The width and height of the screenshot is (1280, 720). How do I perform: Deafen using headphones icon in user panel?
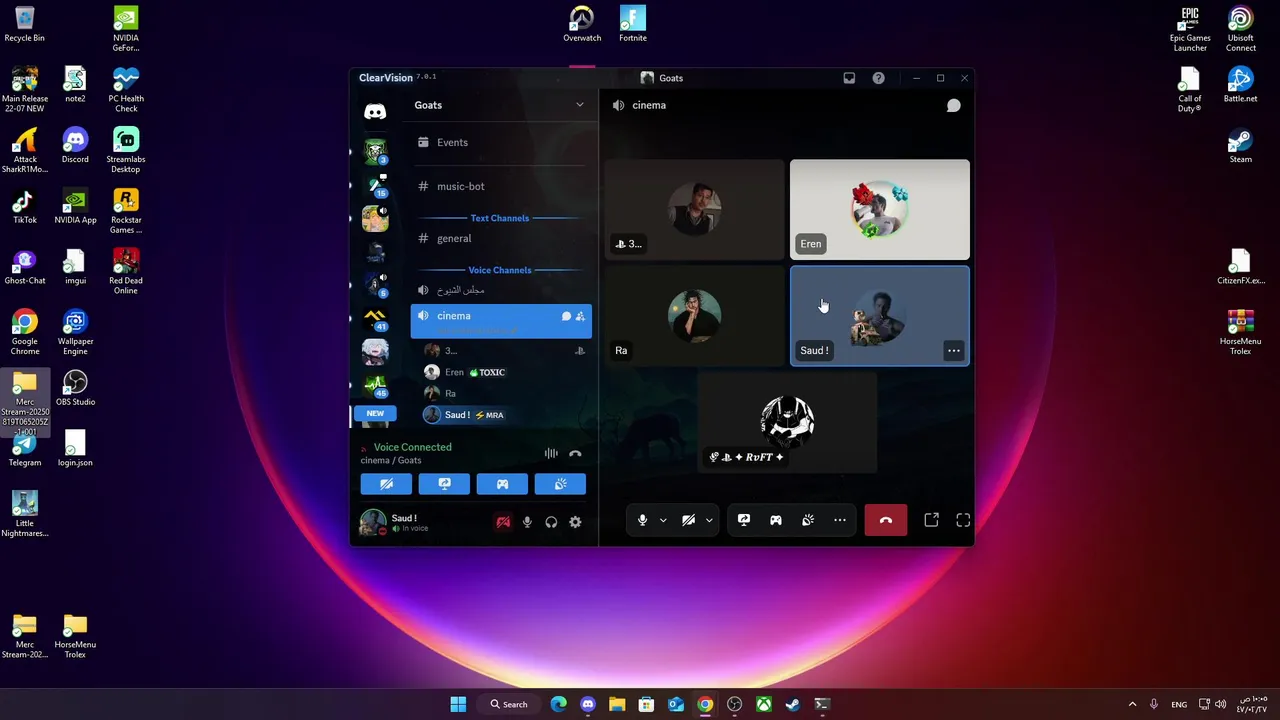click(551, 522)
